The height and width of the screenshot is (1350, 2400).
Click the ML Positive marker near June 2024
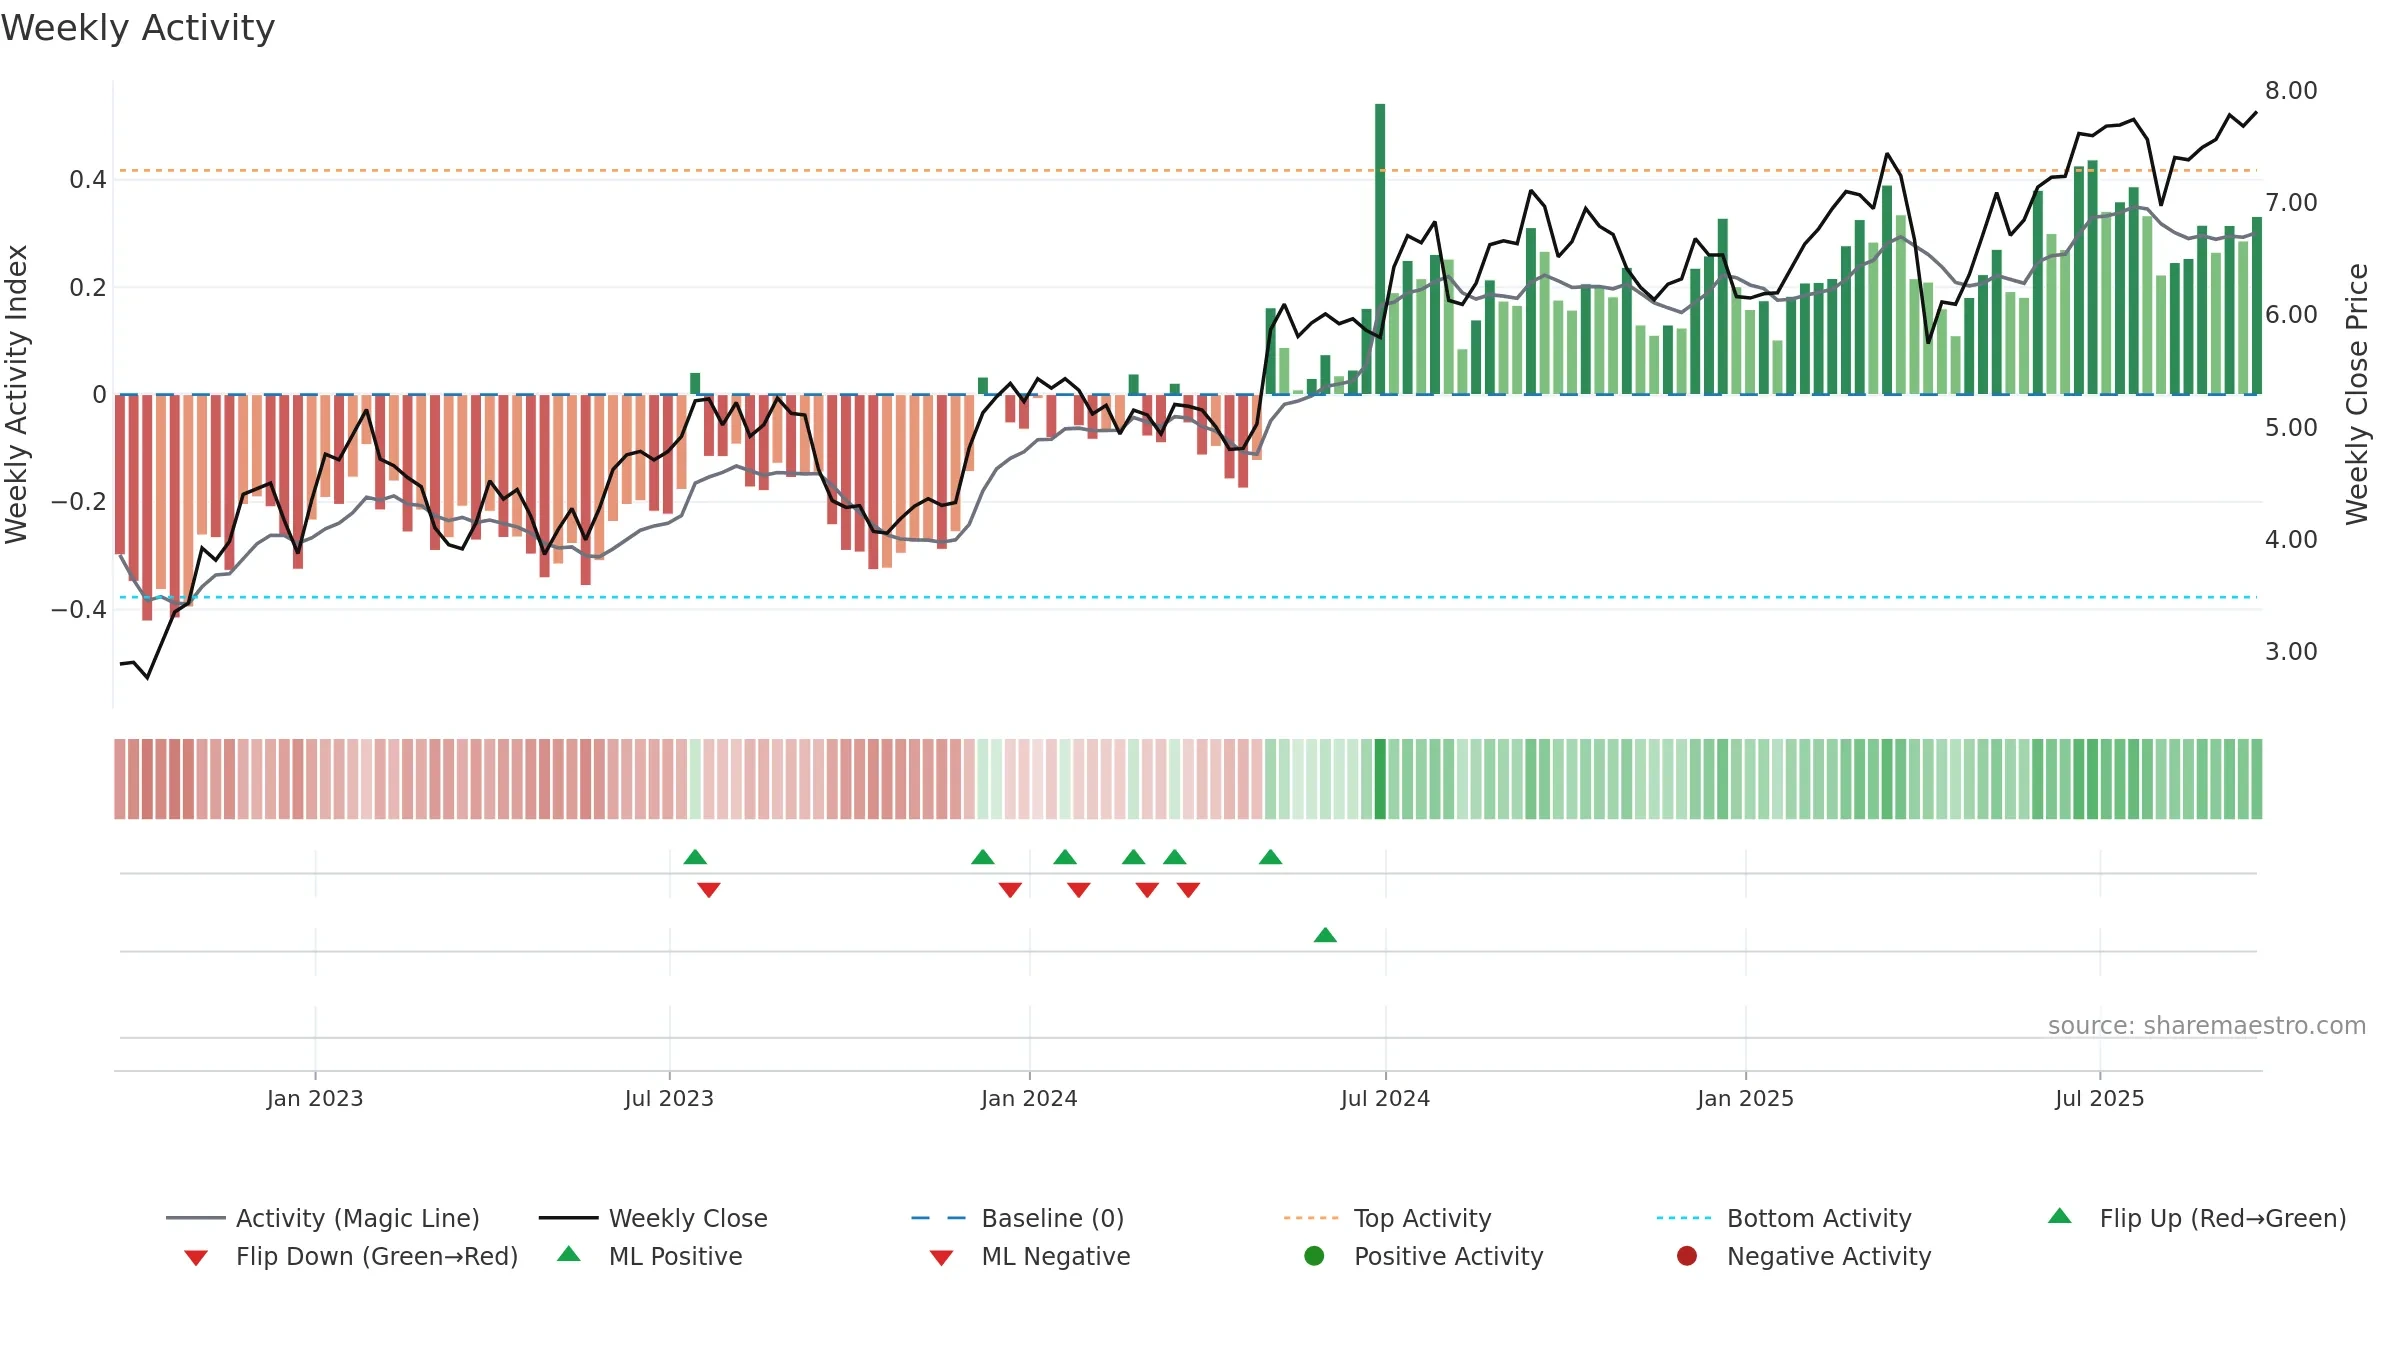click(x=1325, y=935)
